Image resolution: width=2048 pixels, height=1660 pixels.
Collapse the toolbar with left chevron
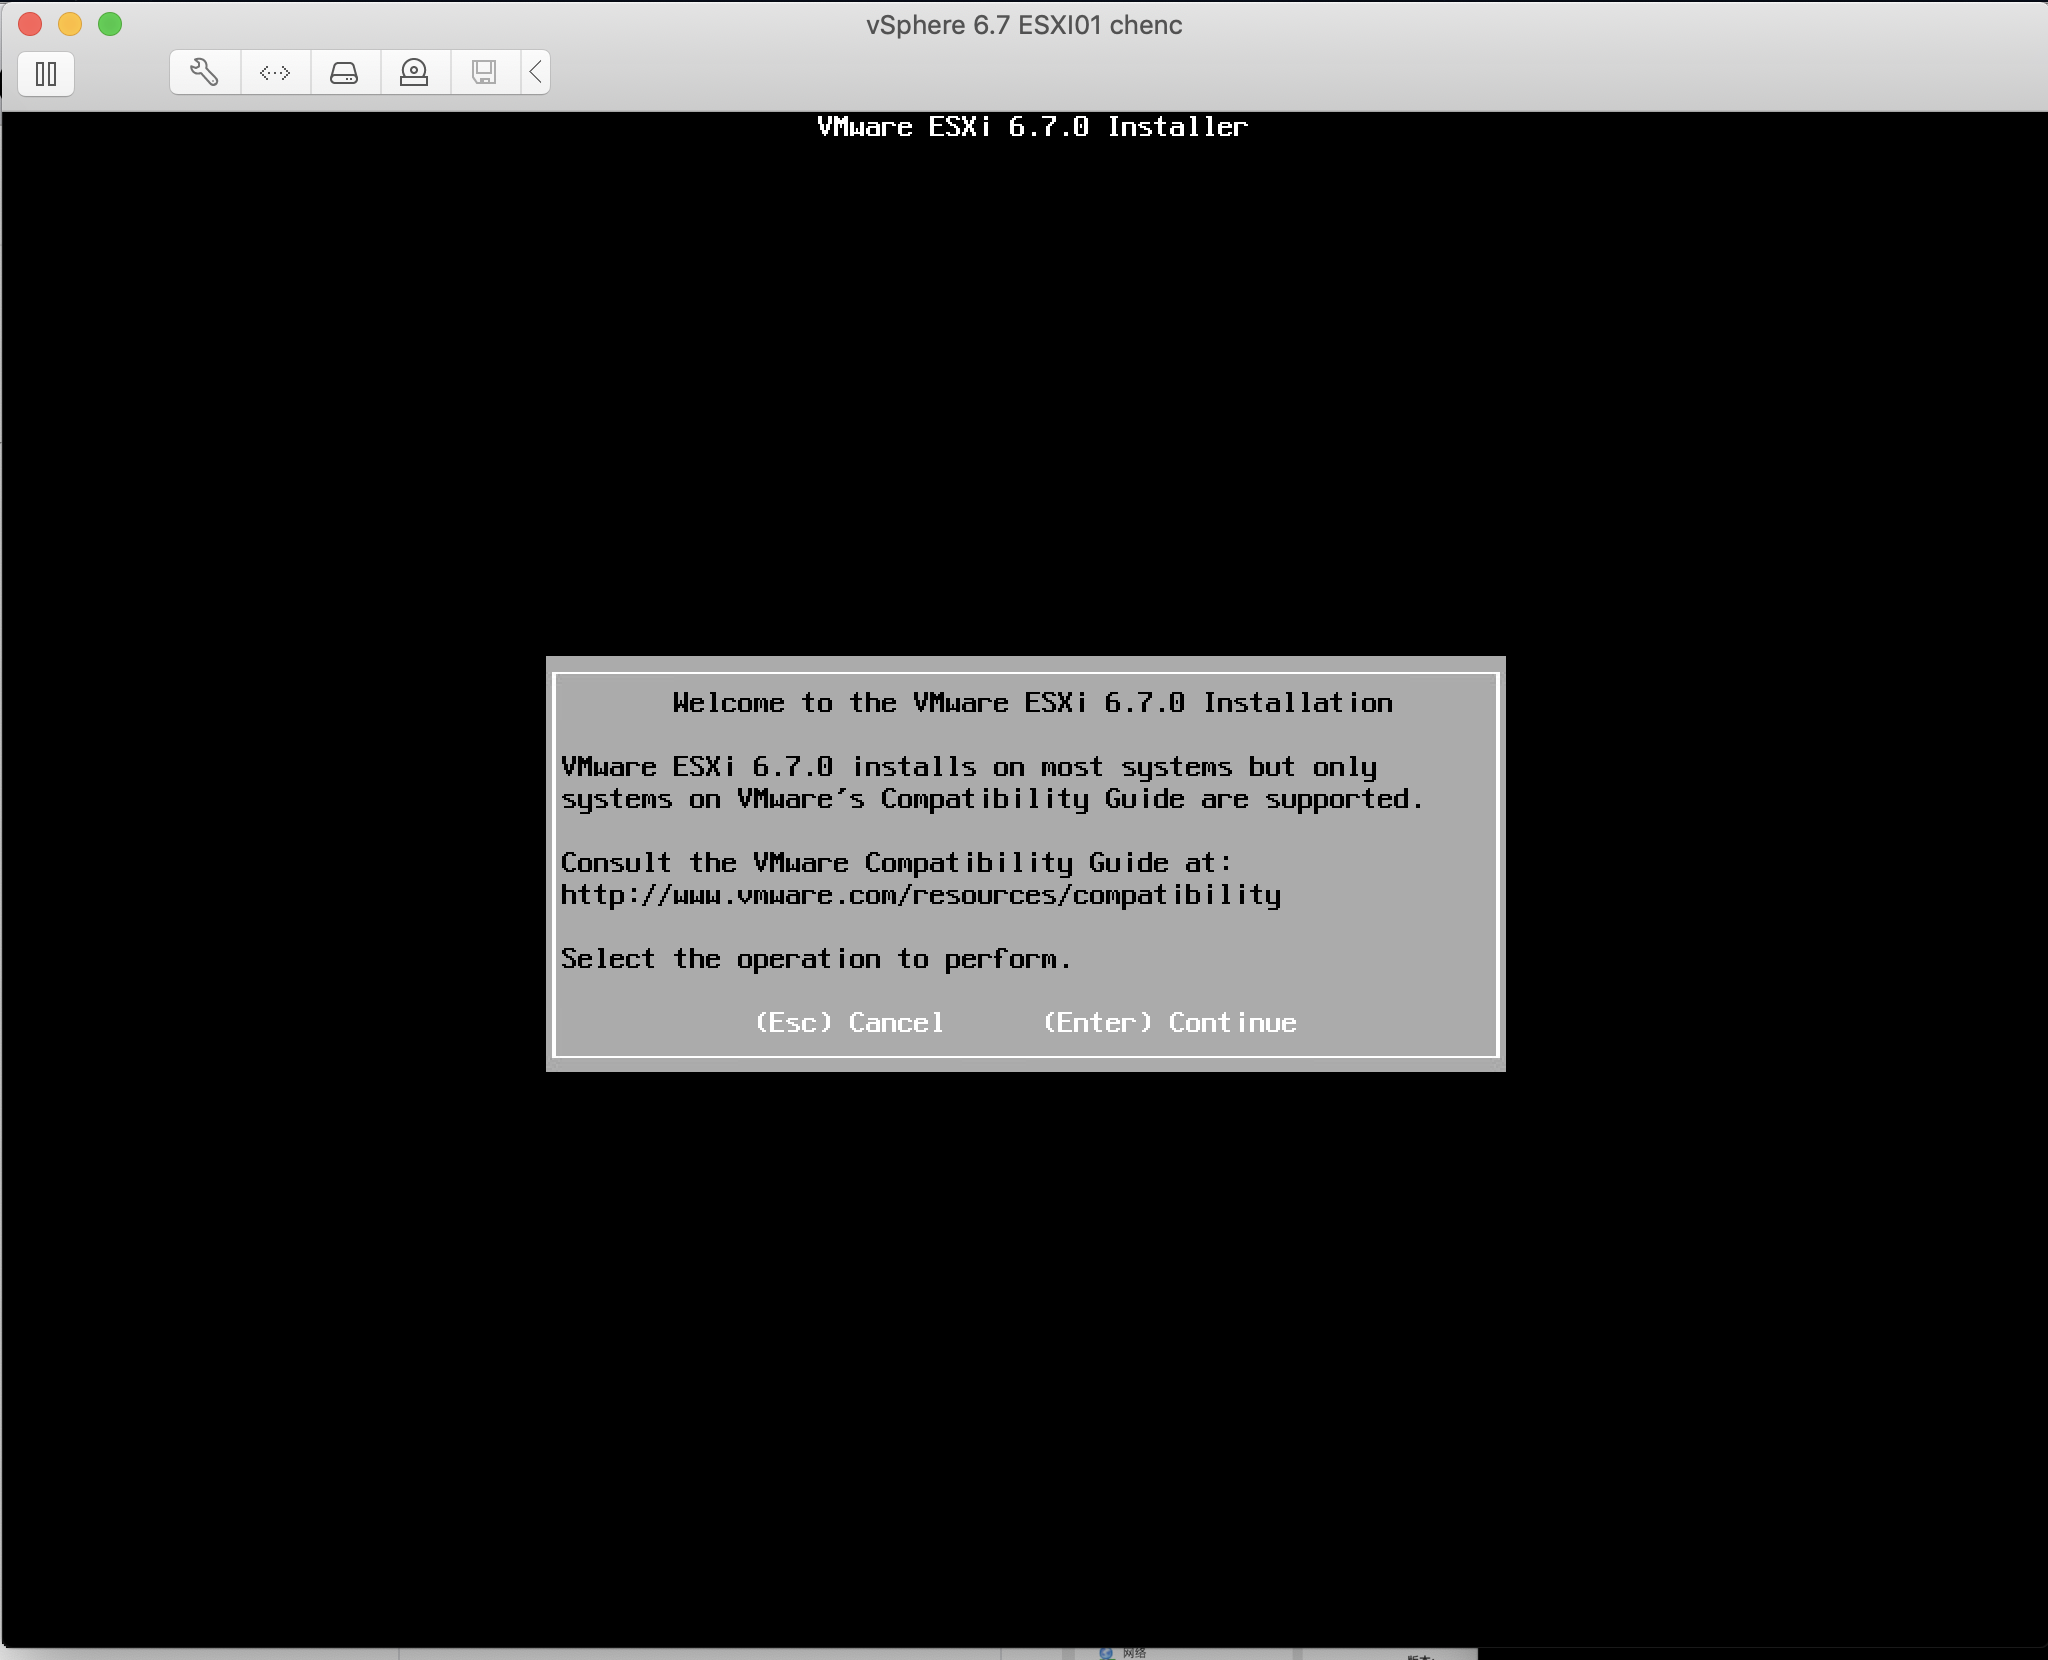click(x=535, y=72)
